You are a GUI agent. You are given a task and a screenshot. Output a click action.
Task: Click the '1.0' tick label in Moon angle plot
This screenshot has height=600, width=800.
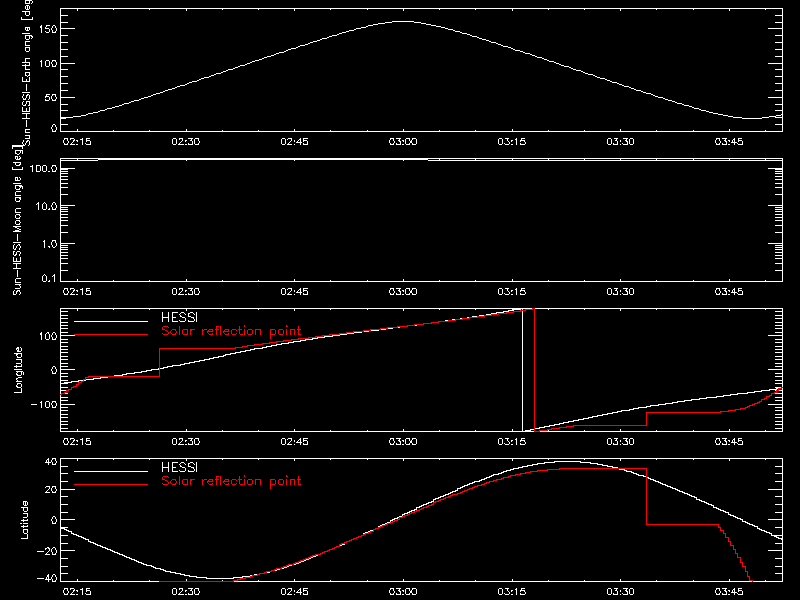49,244
